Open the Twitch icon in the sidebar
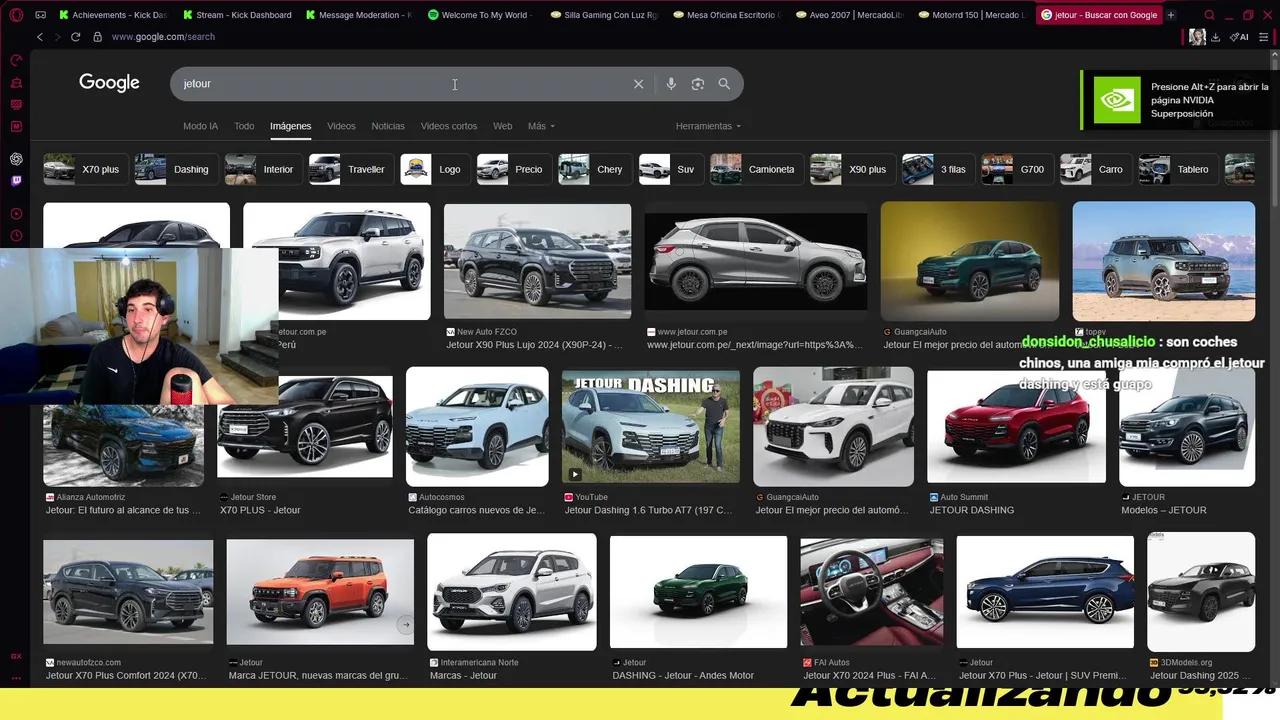Viewport: 1280px width, 720px height. 16,181
